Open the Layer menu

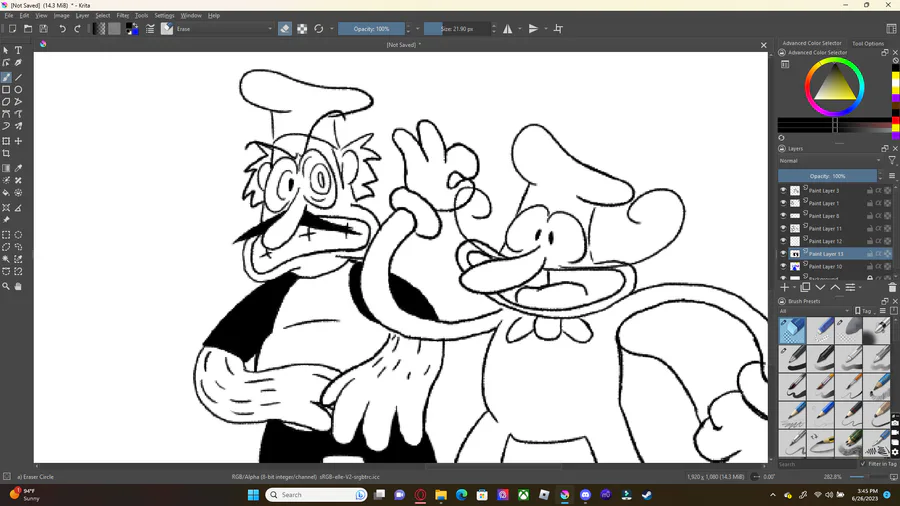click(x=82, y=15)
